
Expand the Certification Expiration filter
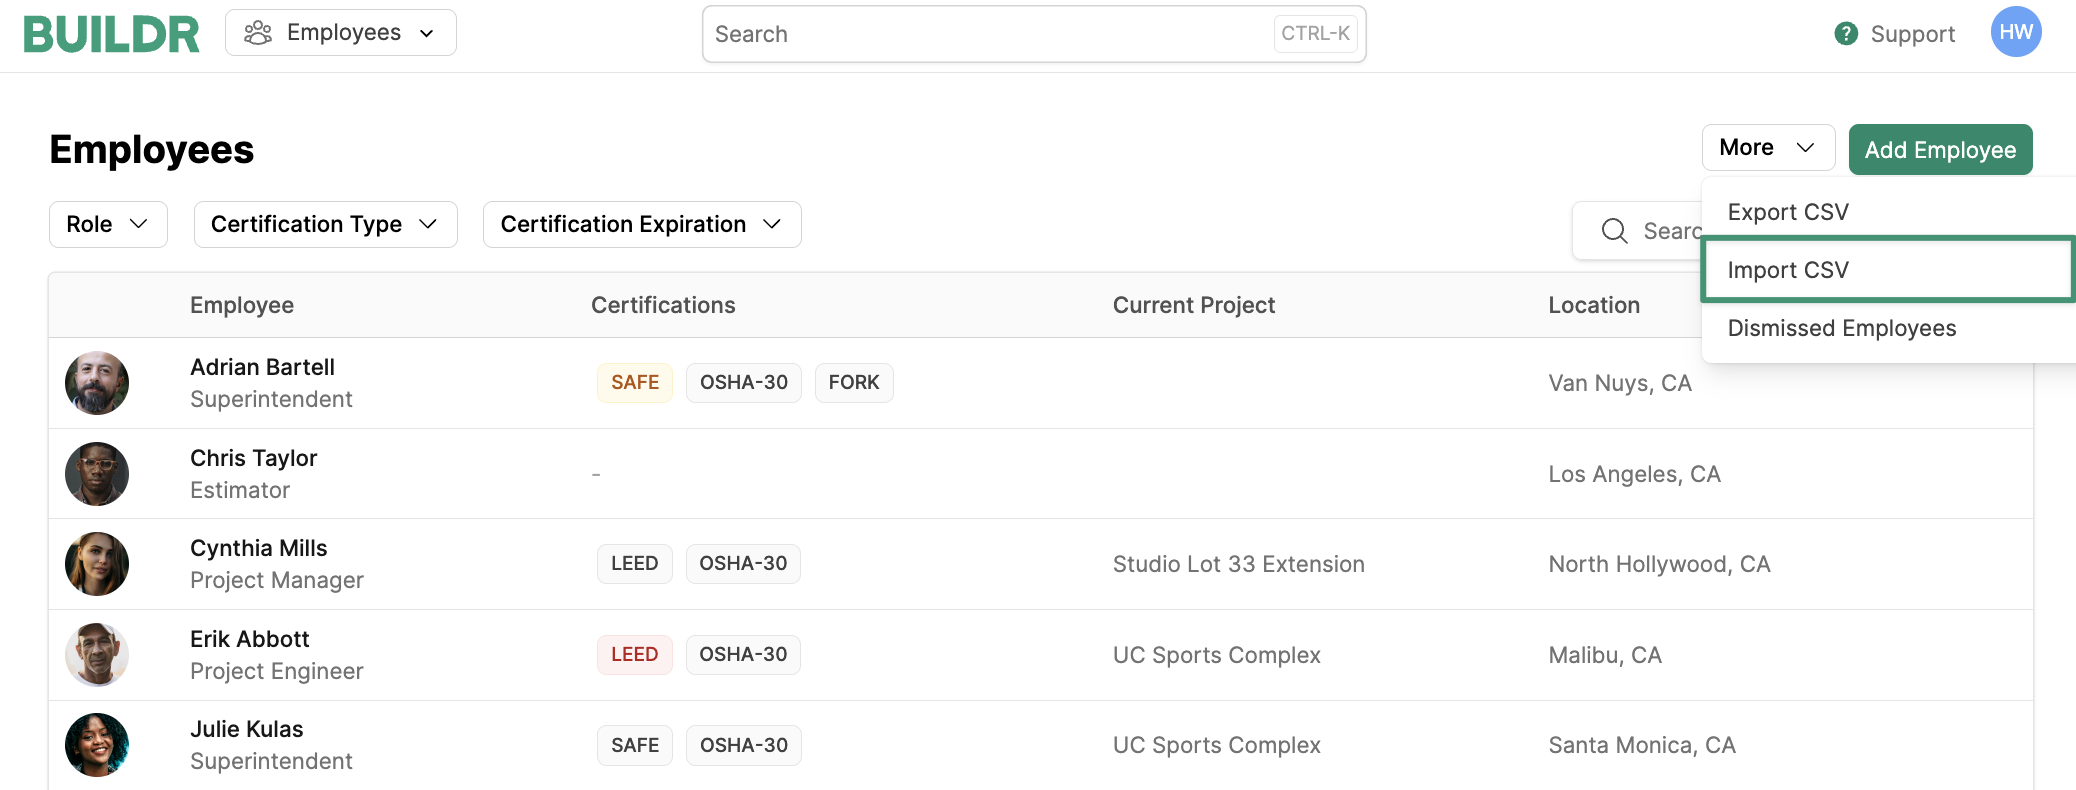641,224
